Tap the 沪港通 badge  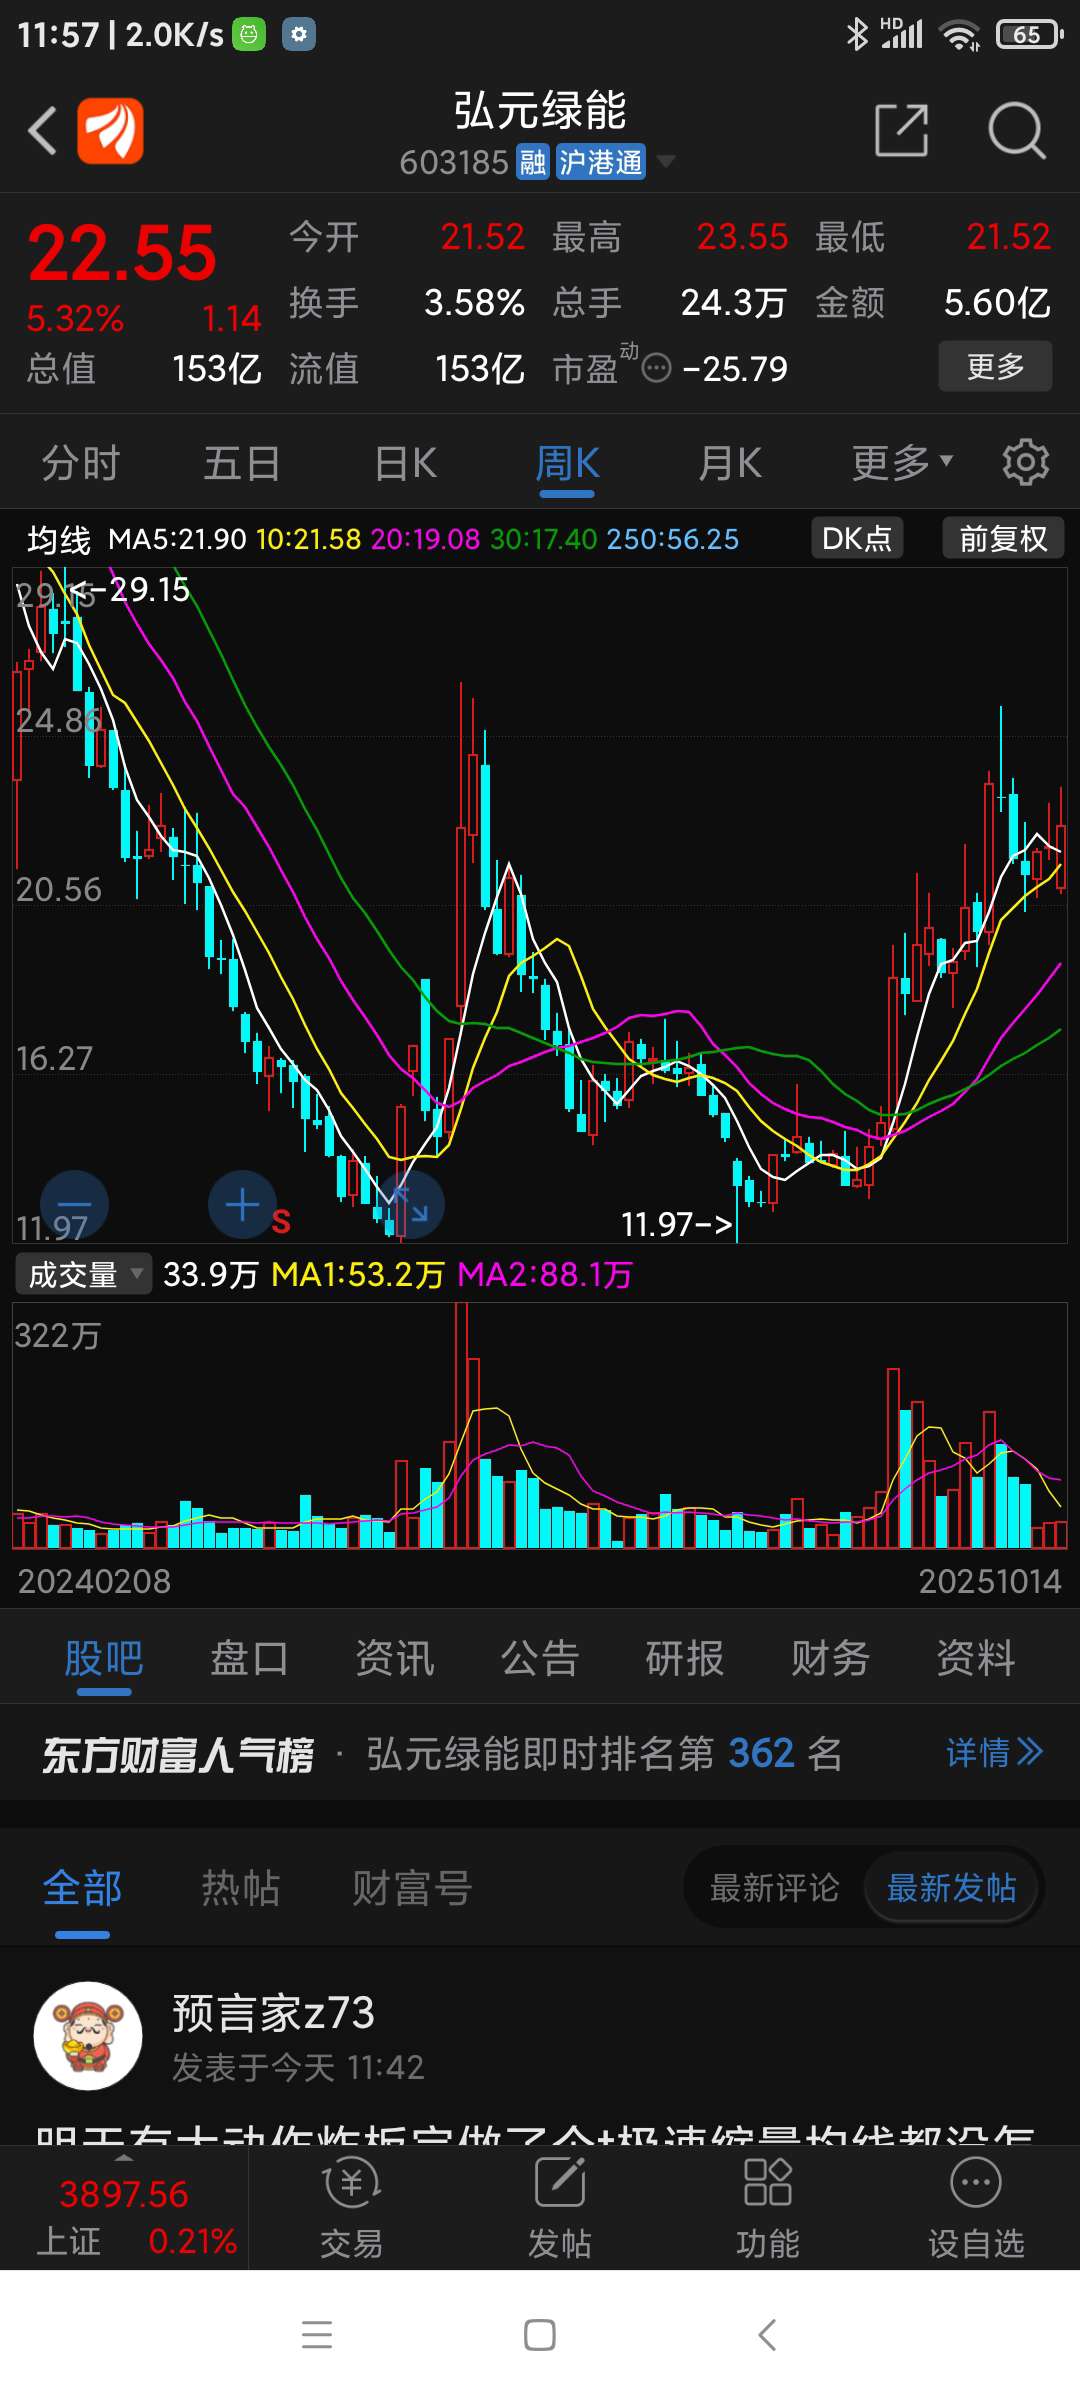point(600,162)
